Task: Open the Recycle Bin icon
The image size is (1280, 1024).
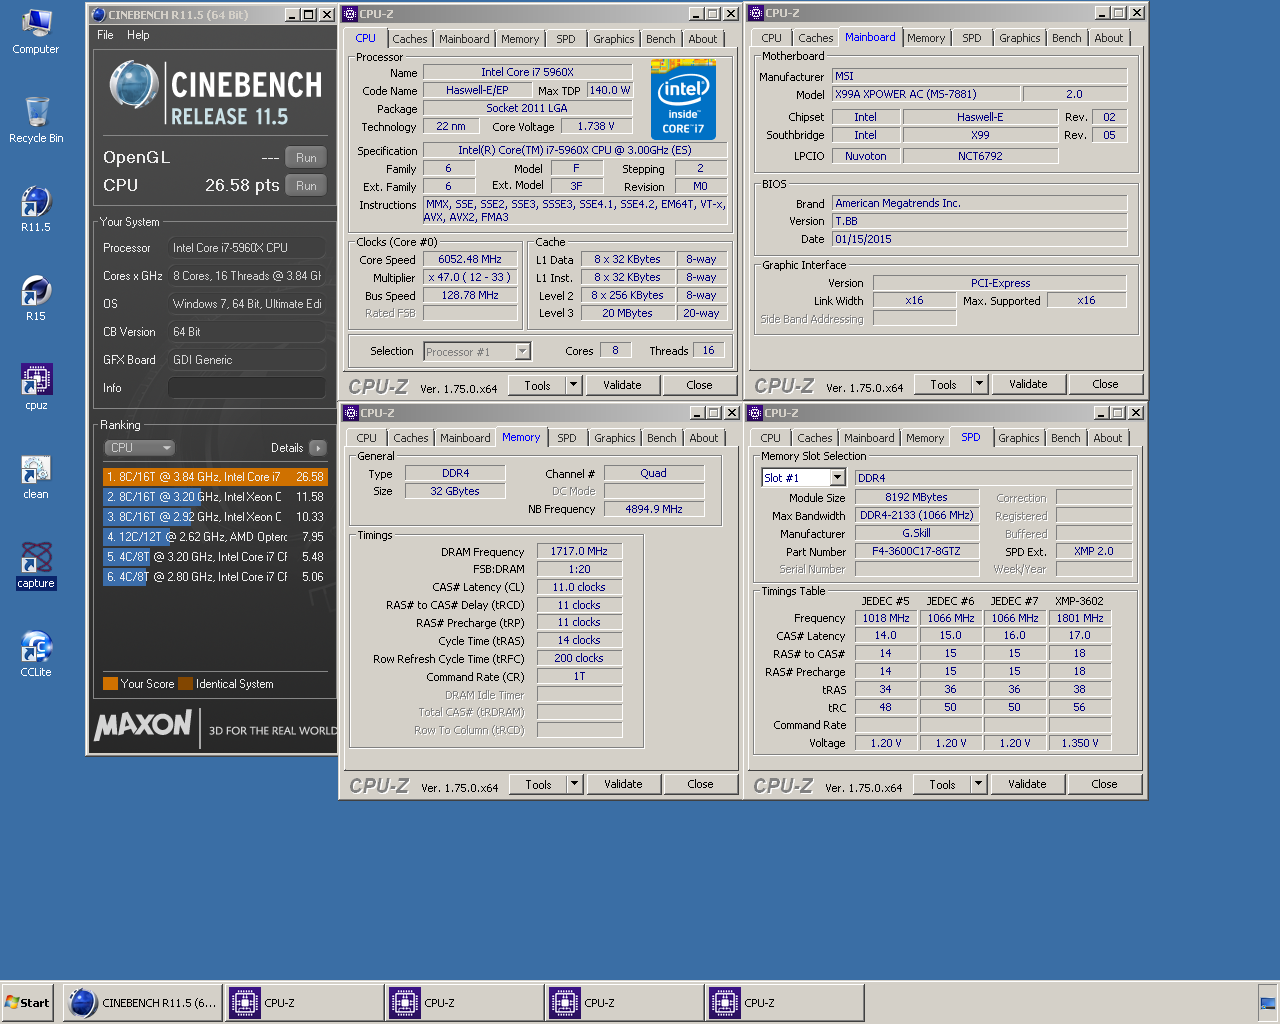Action: pos(36,120)
